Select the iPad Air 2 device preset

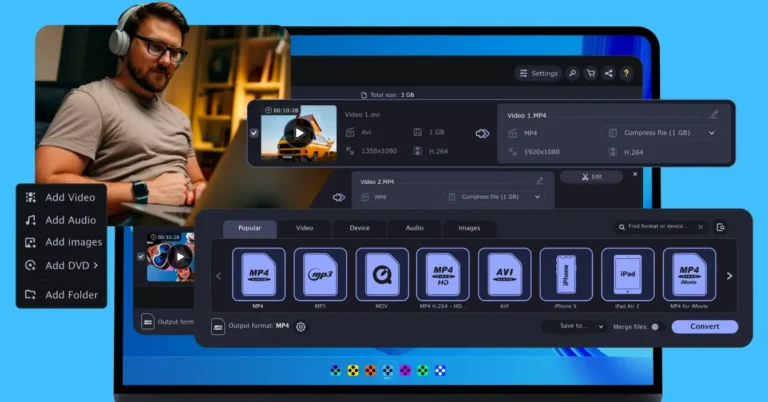pyautogui.click(x=627, y=274)
